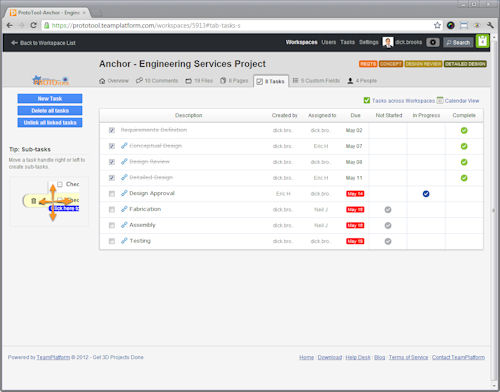Click link icon next to Design Review
The image size is (500, 392).
[124, 162]
